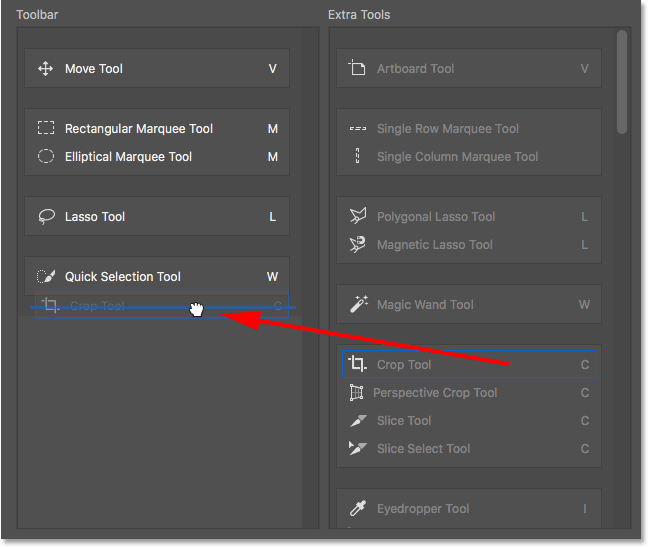Select Magnetic Lasso Tool label
The height and width of the screenshot is (547, 648).
[x=435, y=245]
